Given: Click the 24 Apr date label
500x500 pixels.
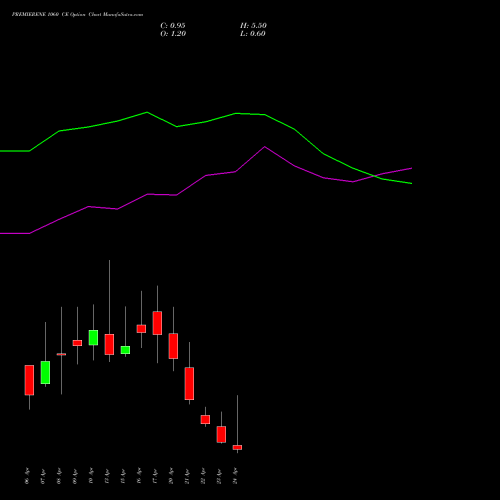Looking at the screenshot, I should click(235, 476).
